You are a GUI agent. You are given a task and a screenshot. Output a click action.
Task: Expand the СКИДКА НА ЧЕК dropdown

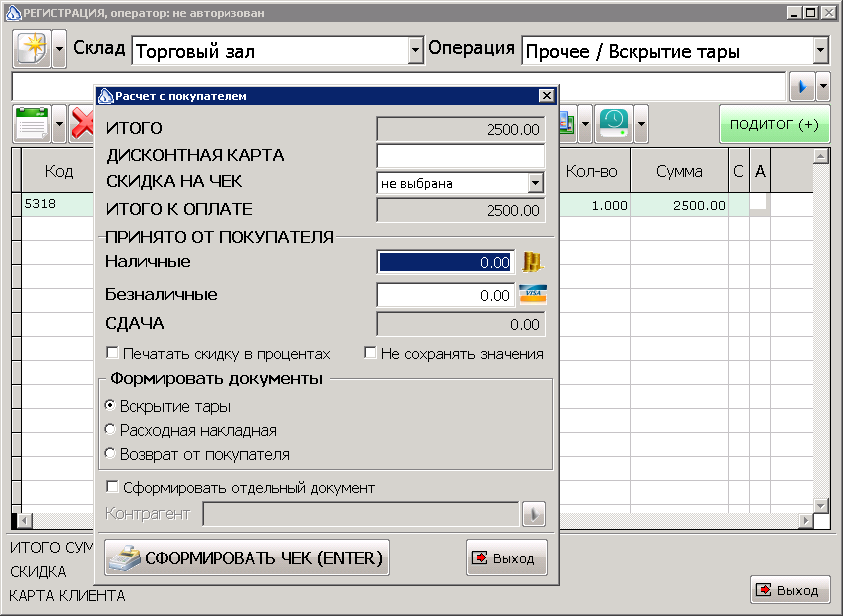point(535,183)
